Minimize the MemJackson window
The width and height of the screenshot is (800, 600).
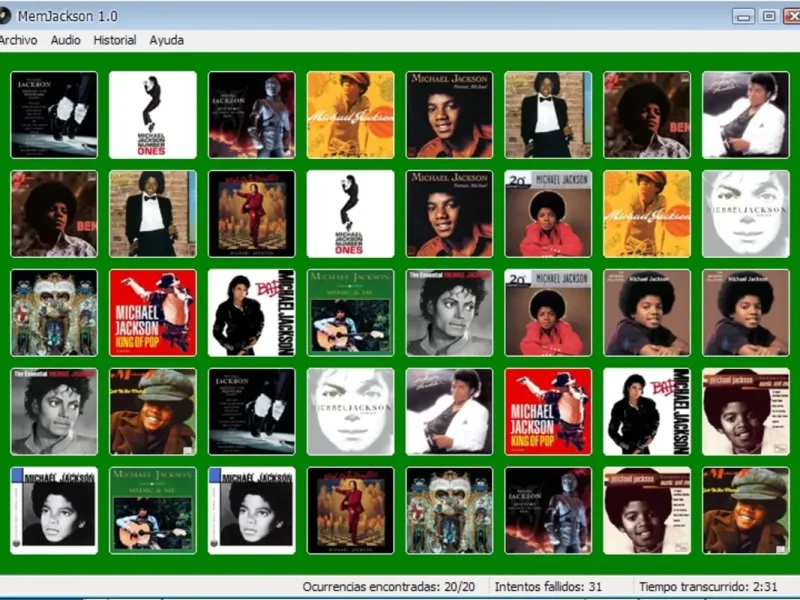click(x=743, y=16)
